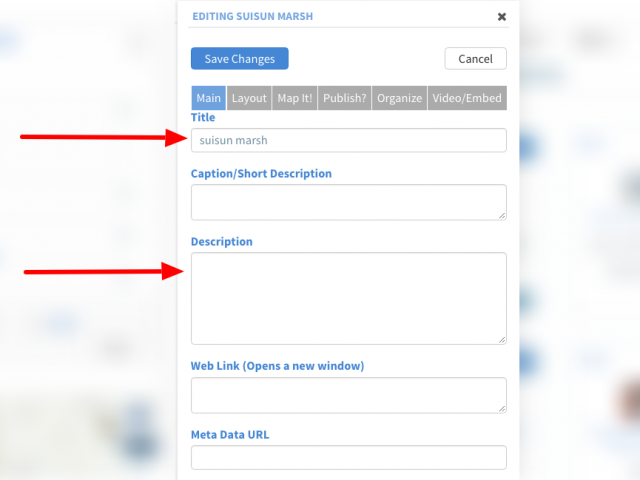Click the Meta Data URL label
The image size is (640, 480).
point(230,435)
